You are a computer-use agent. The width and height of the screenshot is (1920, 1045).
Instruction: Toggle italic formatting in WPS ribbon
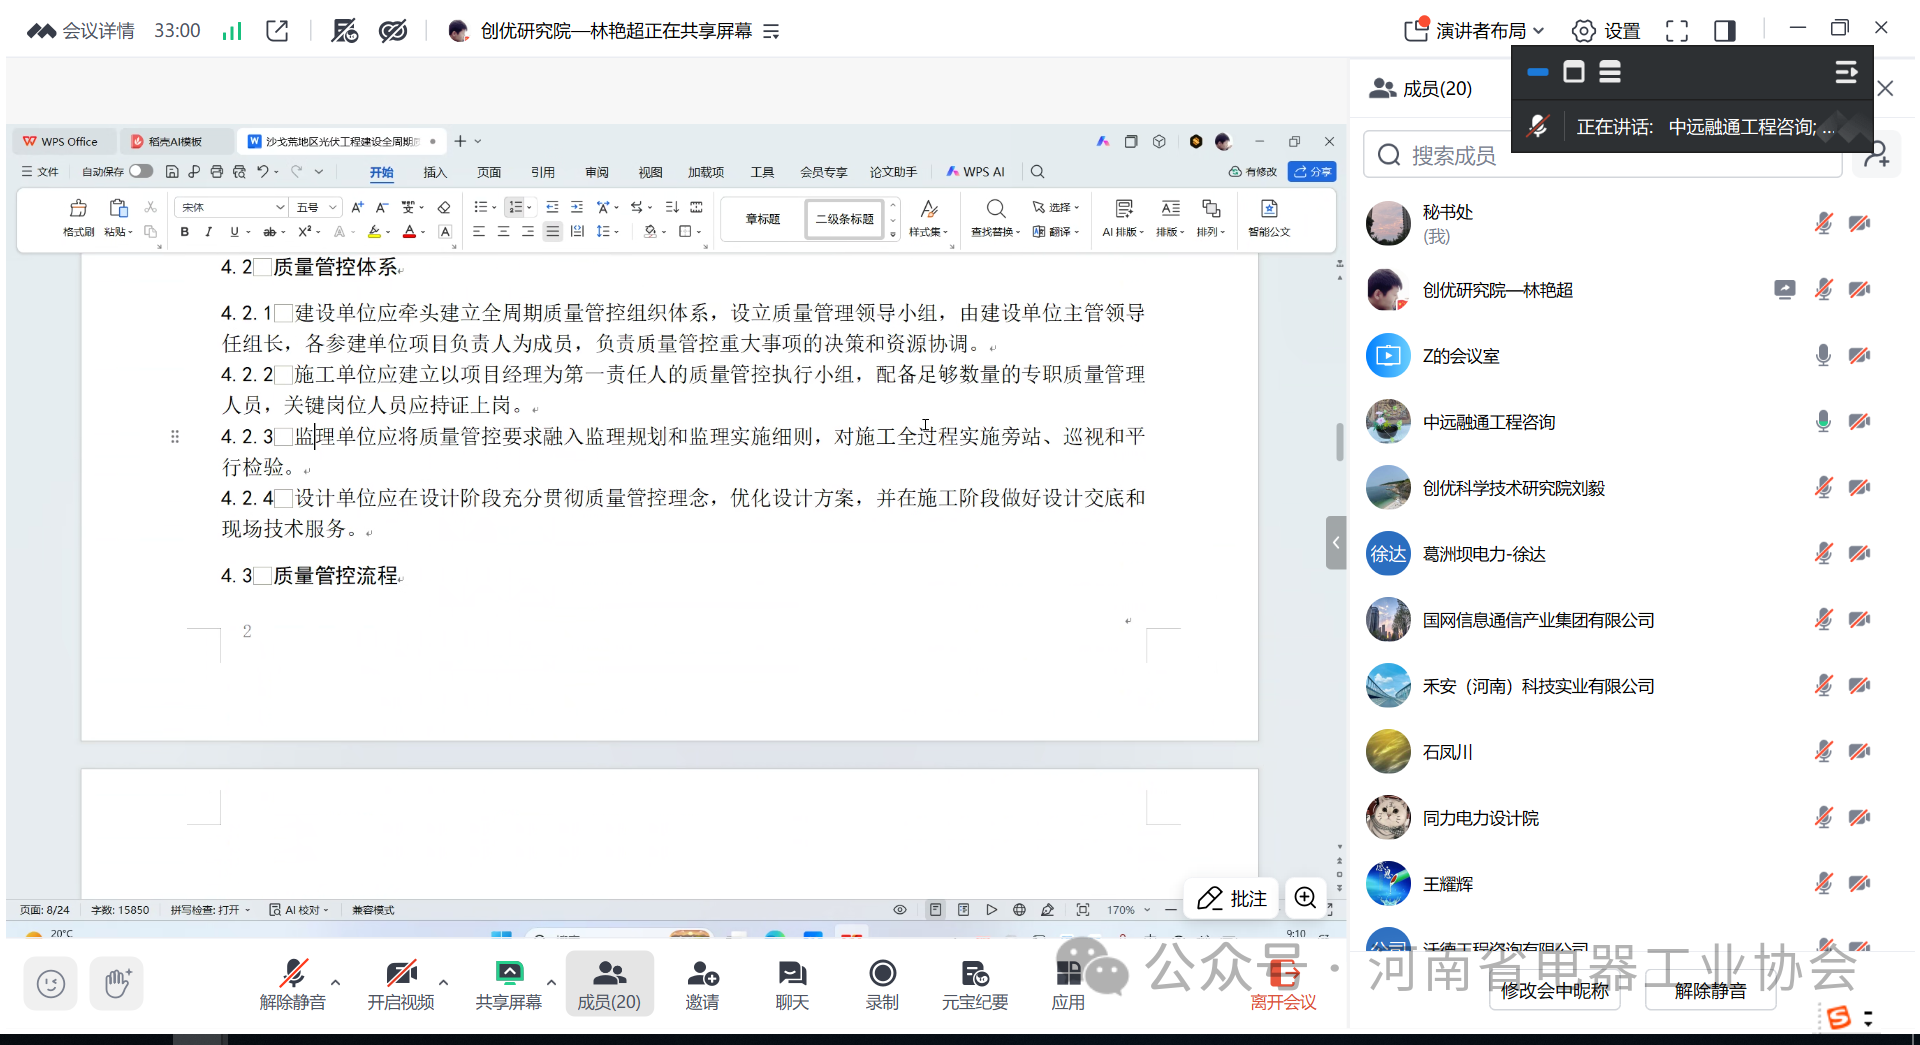[x=208, y=232]
